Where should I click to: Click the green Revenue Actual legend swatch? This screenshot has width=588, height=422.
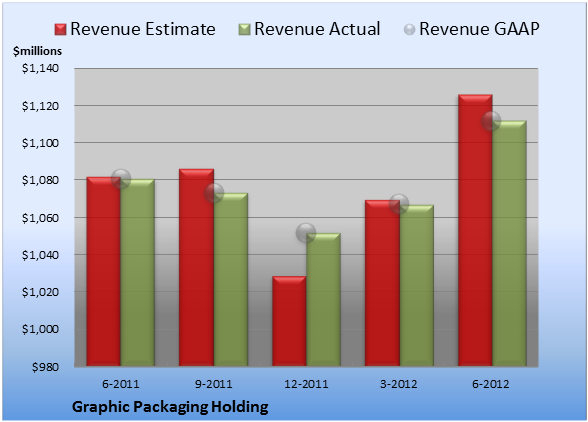(x=244, y=30)
